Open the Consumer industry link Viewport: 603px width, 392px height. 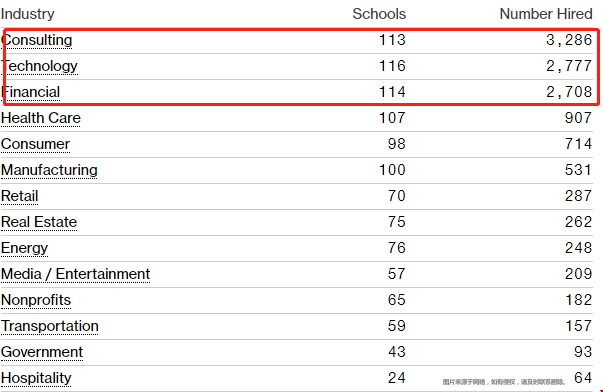pos(35,144)
